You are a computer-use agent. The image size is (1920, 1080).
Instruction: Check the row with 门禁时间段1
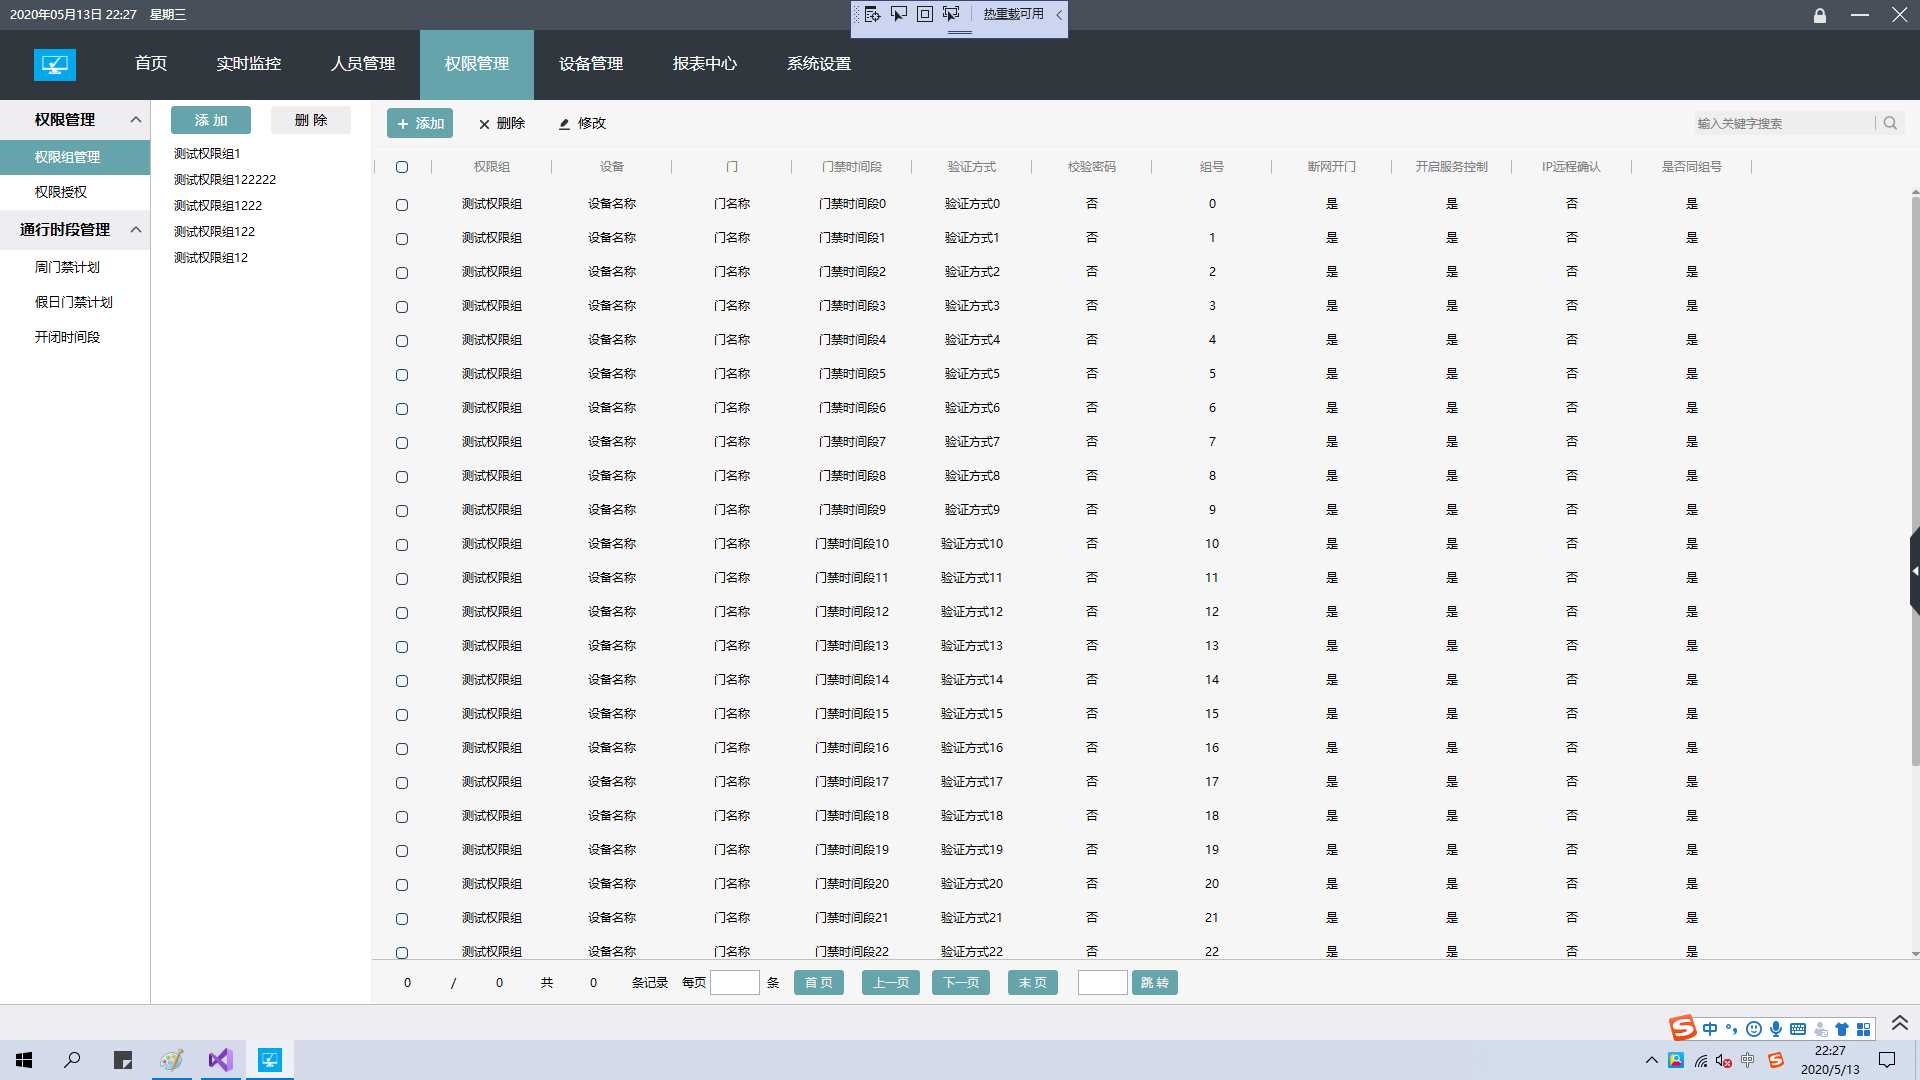[x=402, y=239]
